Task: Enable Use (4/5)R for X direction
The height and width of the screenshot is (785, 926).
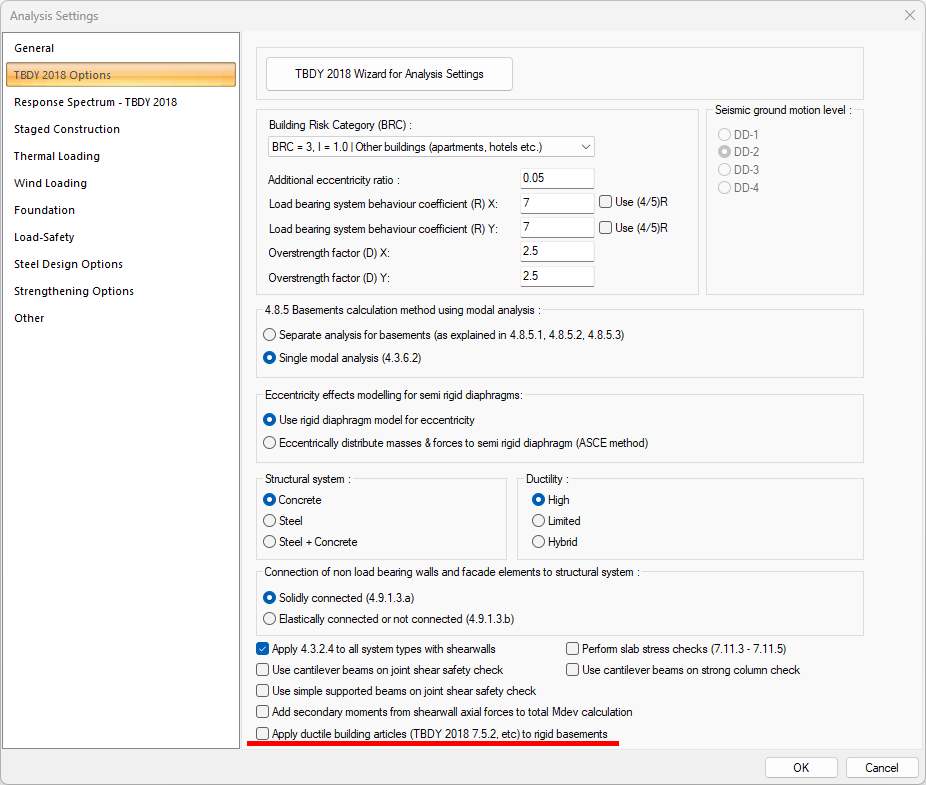Action: [606, 202]
